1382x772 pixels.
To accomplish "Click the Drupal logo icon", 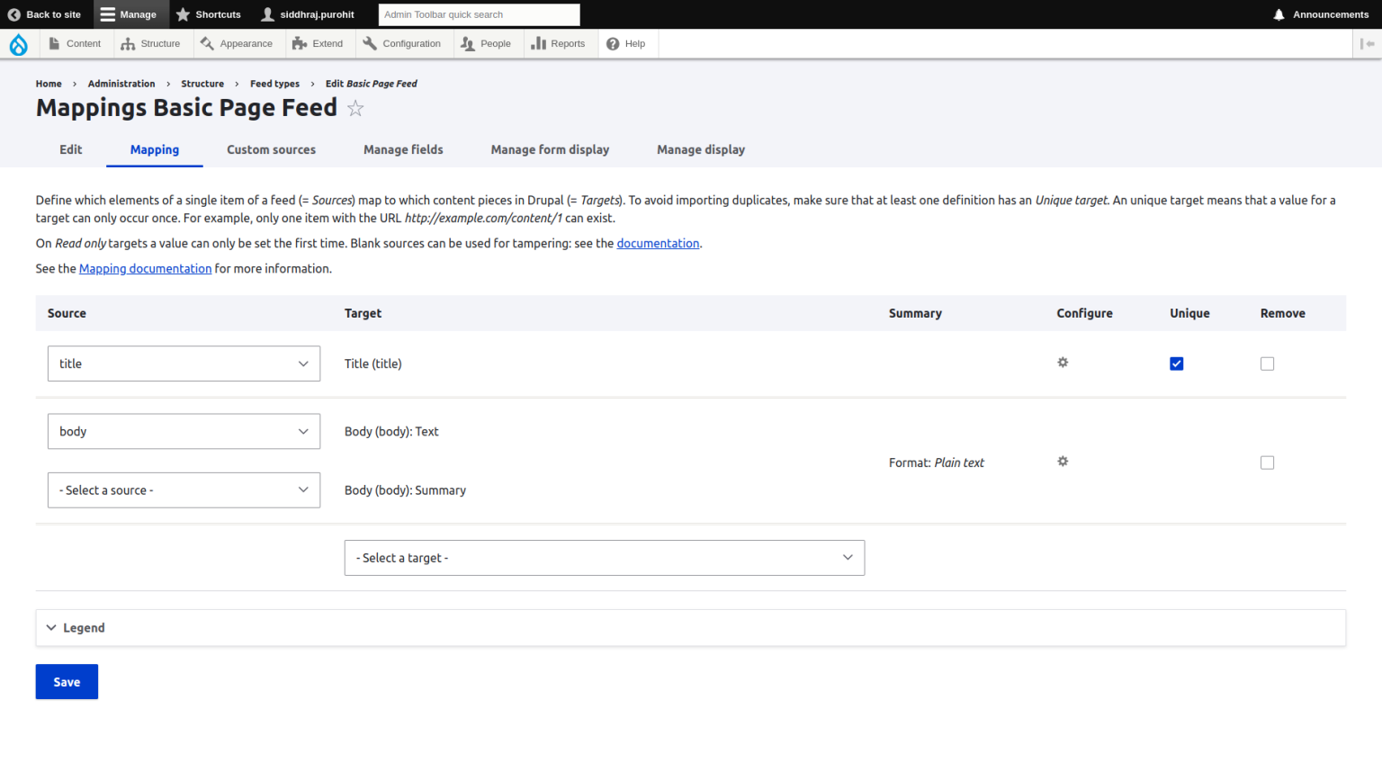I will point(18,43).
